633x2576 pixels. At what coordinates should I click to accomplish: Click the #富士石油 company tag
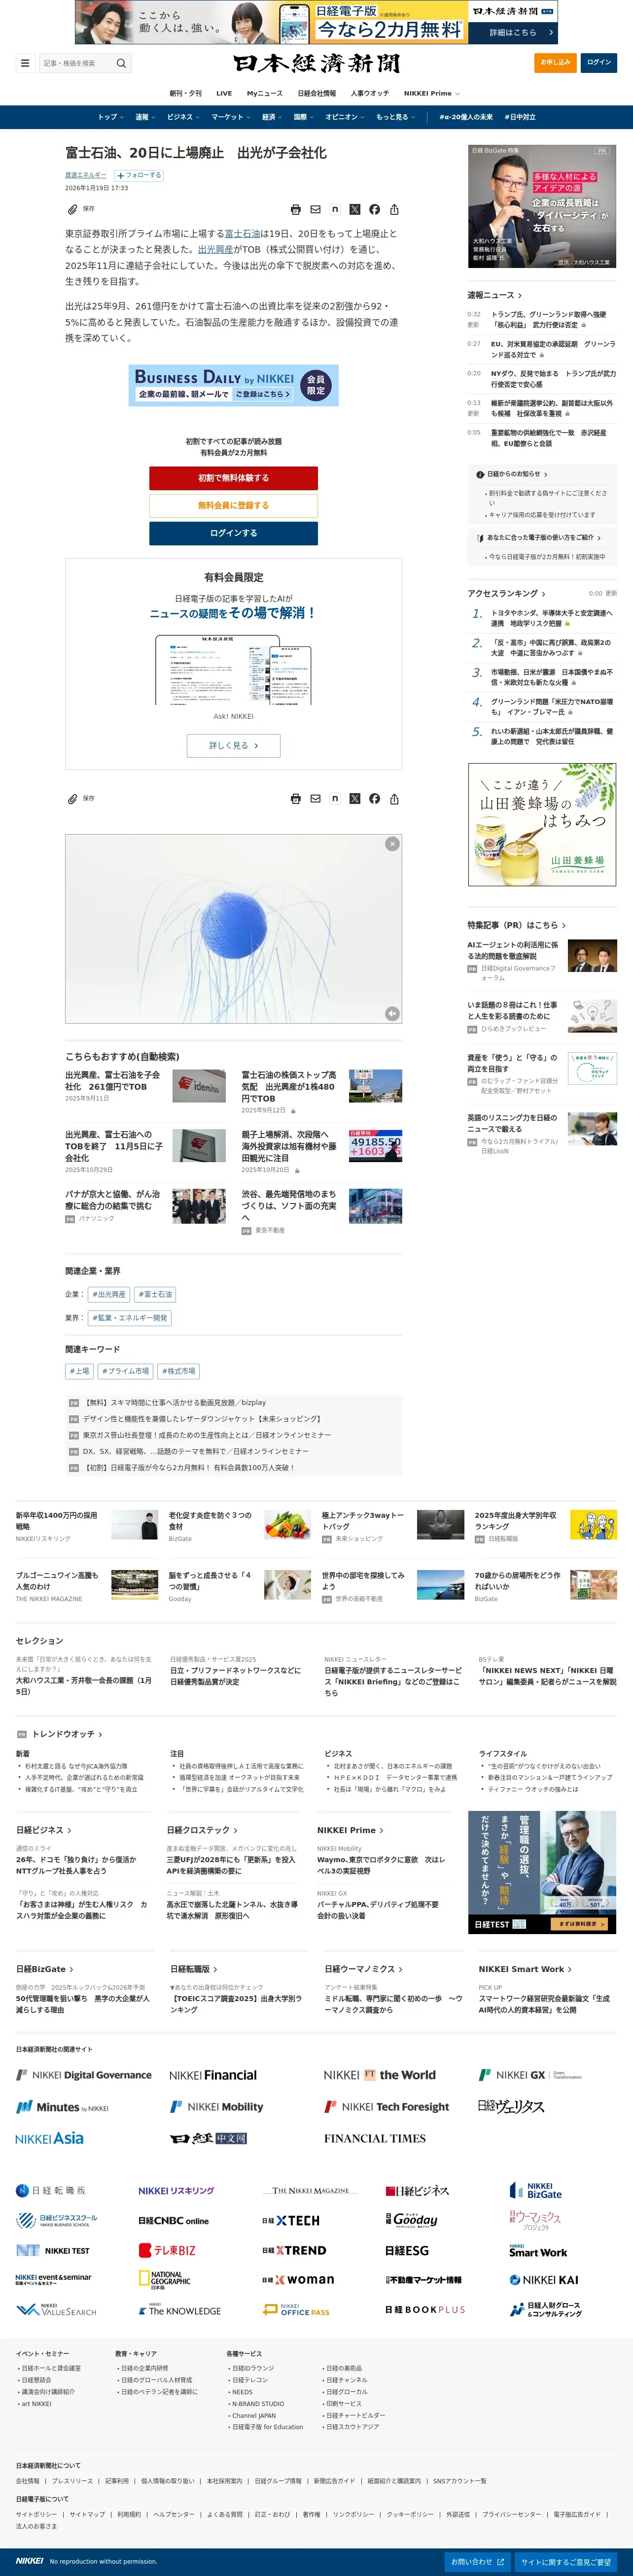(155, 1294)
